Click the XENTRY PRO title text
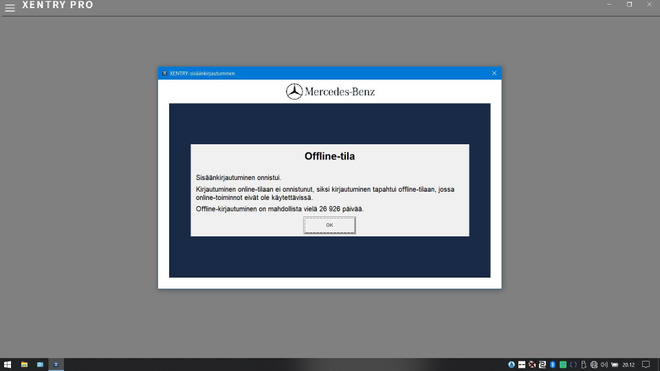Screen dimensions: 660x371 (58, 5)
